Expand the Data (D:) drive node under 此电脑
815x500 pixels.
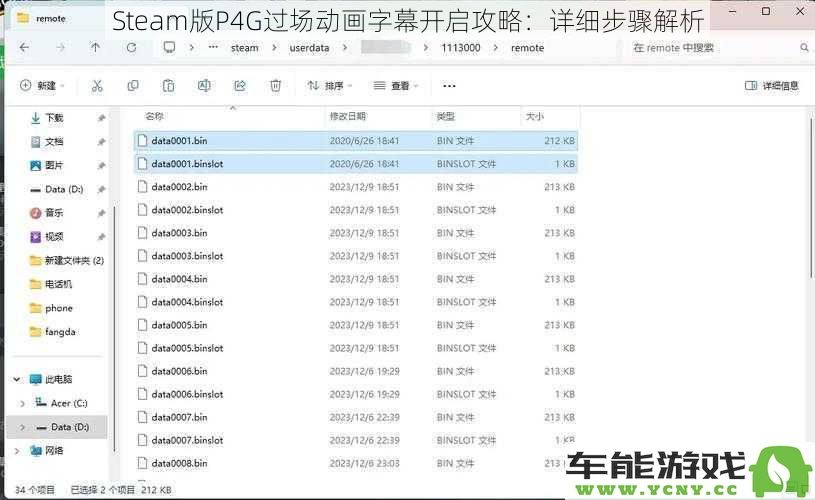pos(22,427)
